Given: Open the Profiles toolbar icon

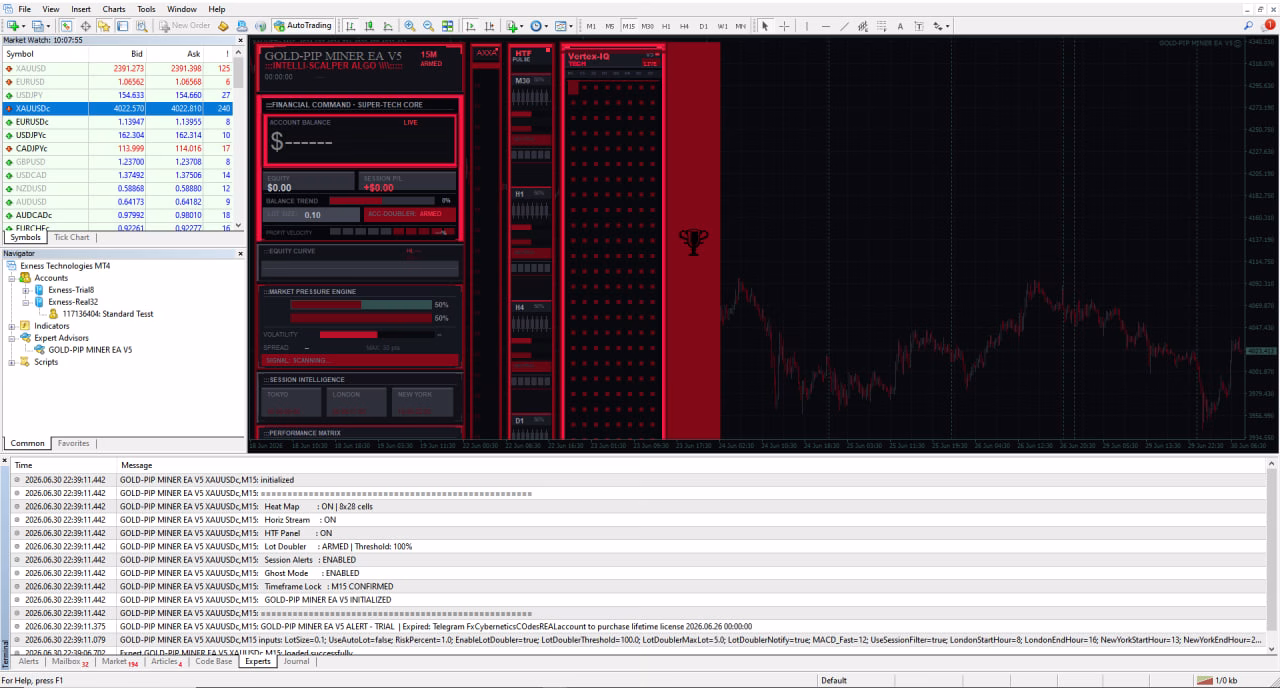Looking at the screenshot, I should 37,25.
